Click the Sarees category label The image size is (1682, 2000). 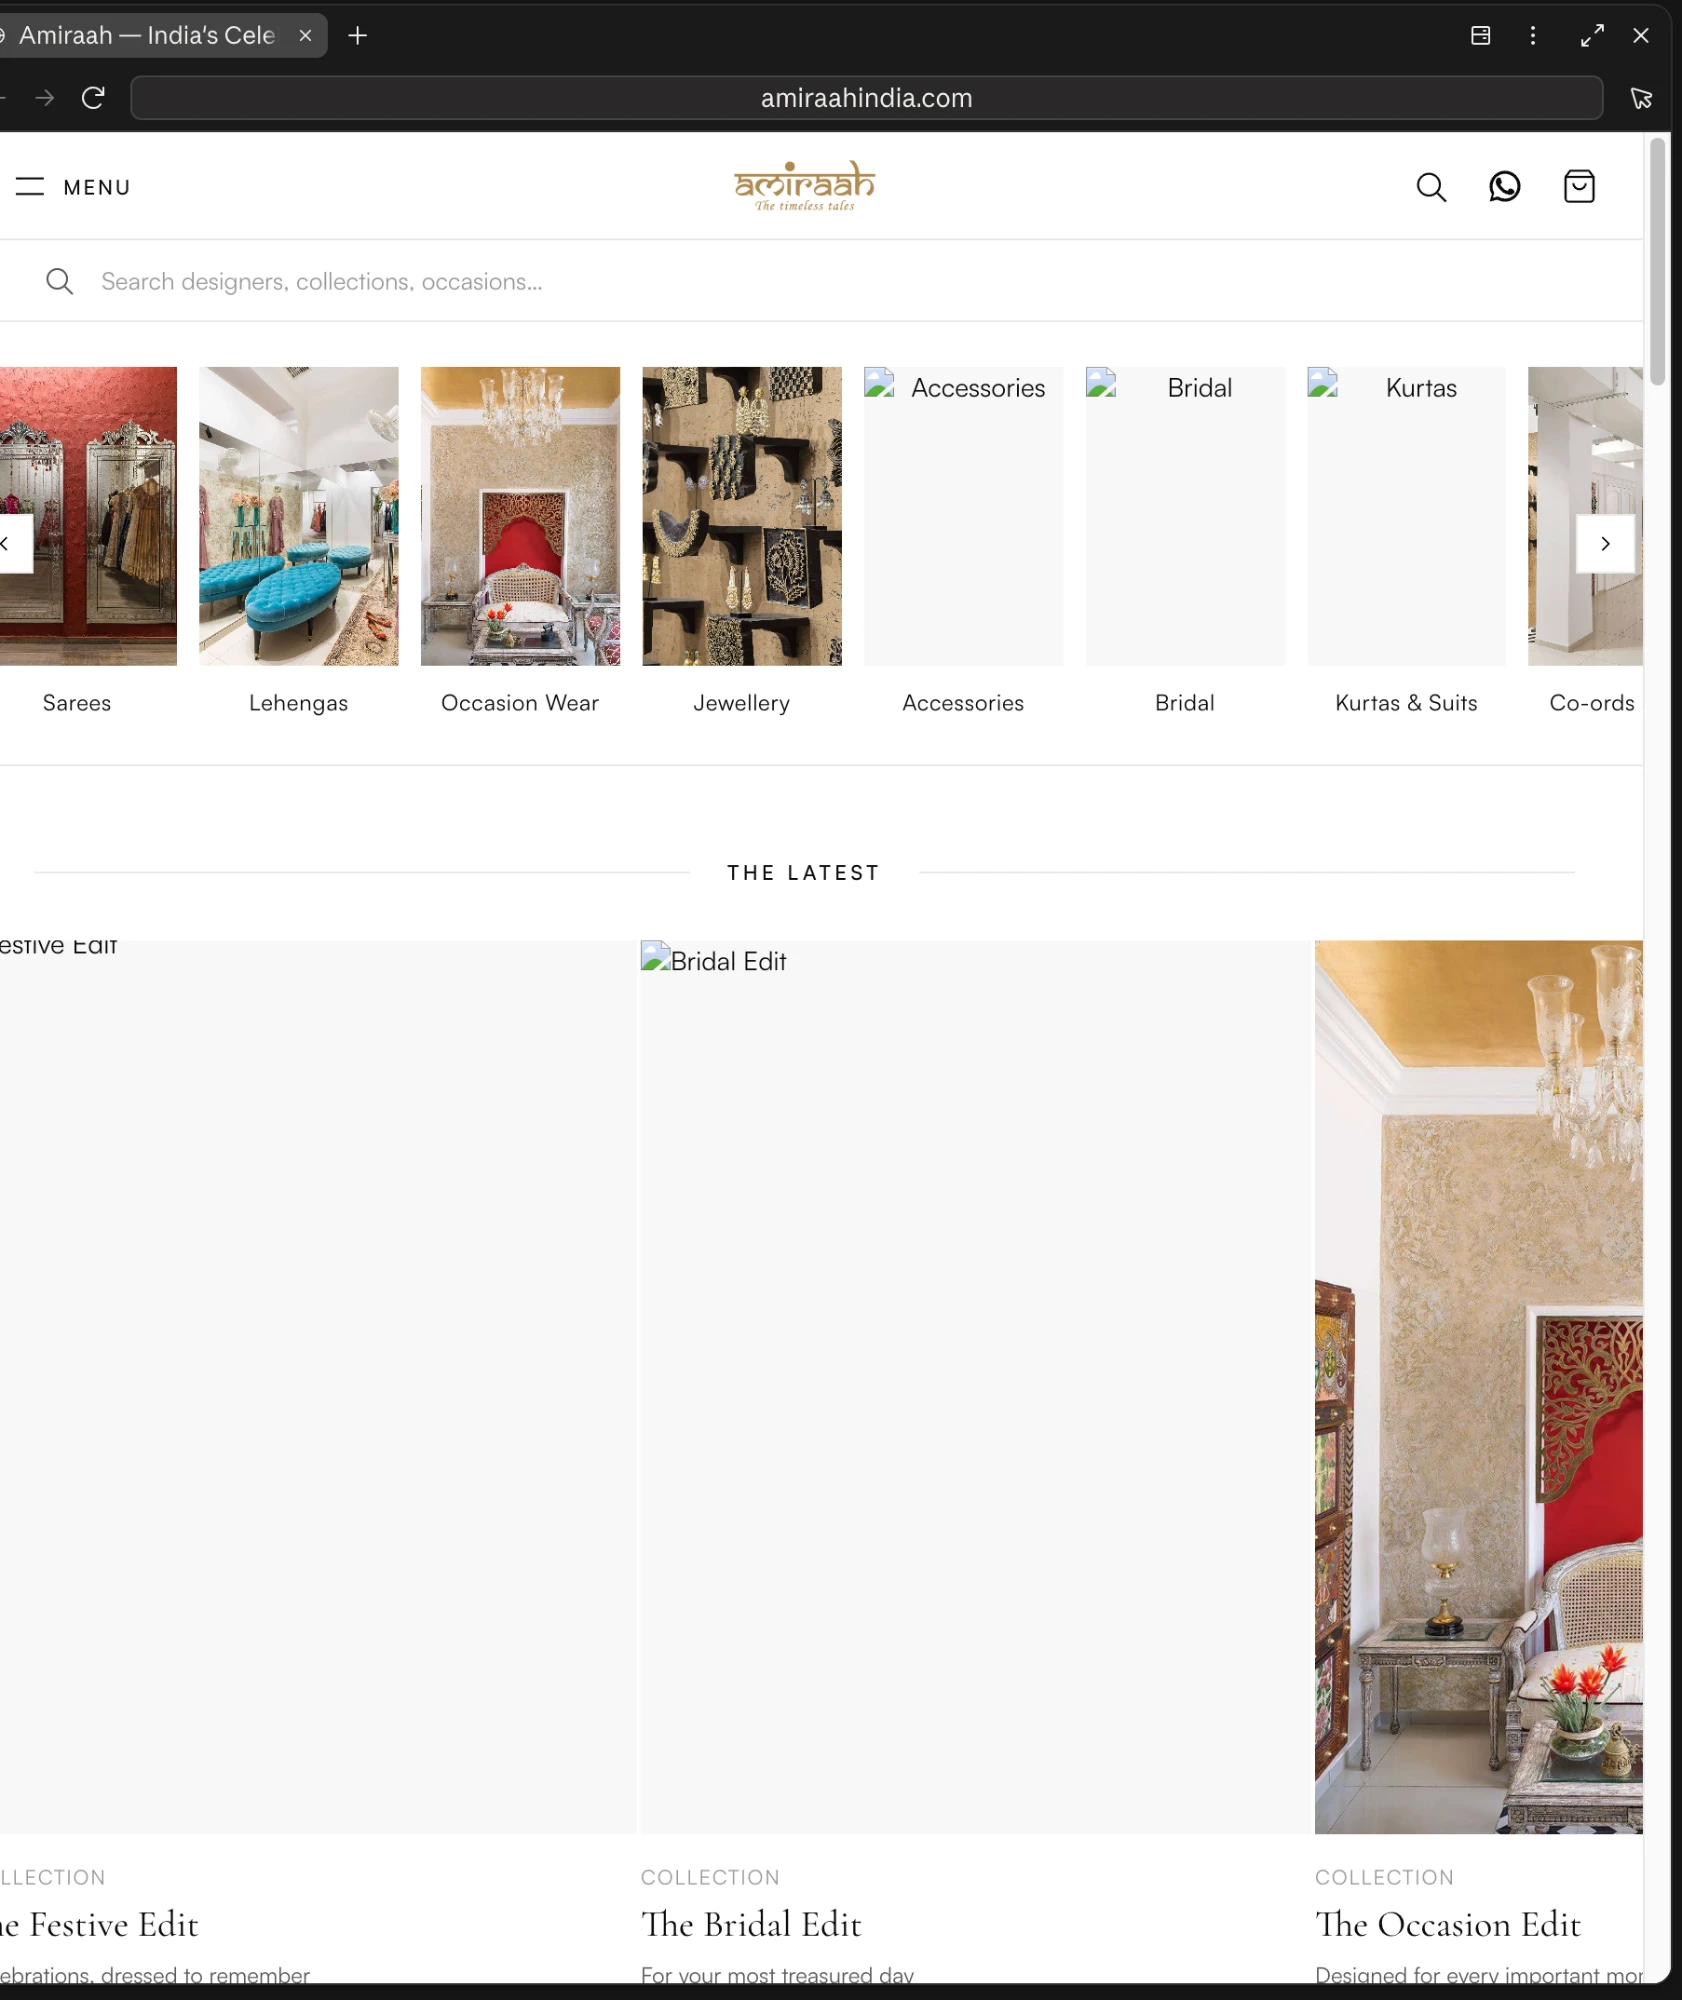(x=77, y=703)
